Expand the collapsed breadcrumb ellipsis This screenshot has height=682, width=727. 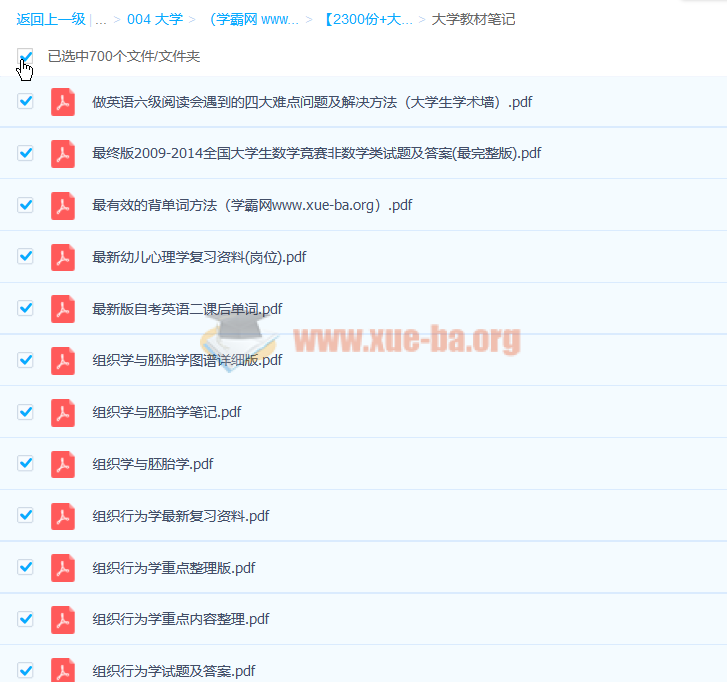point(101,19)
